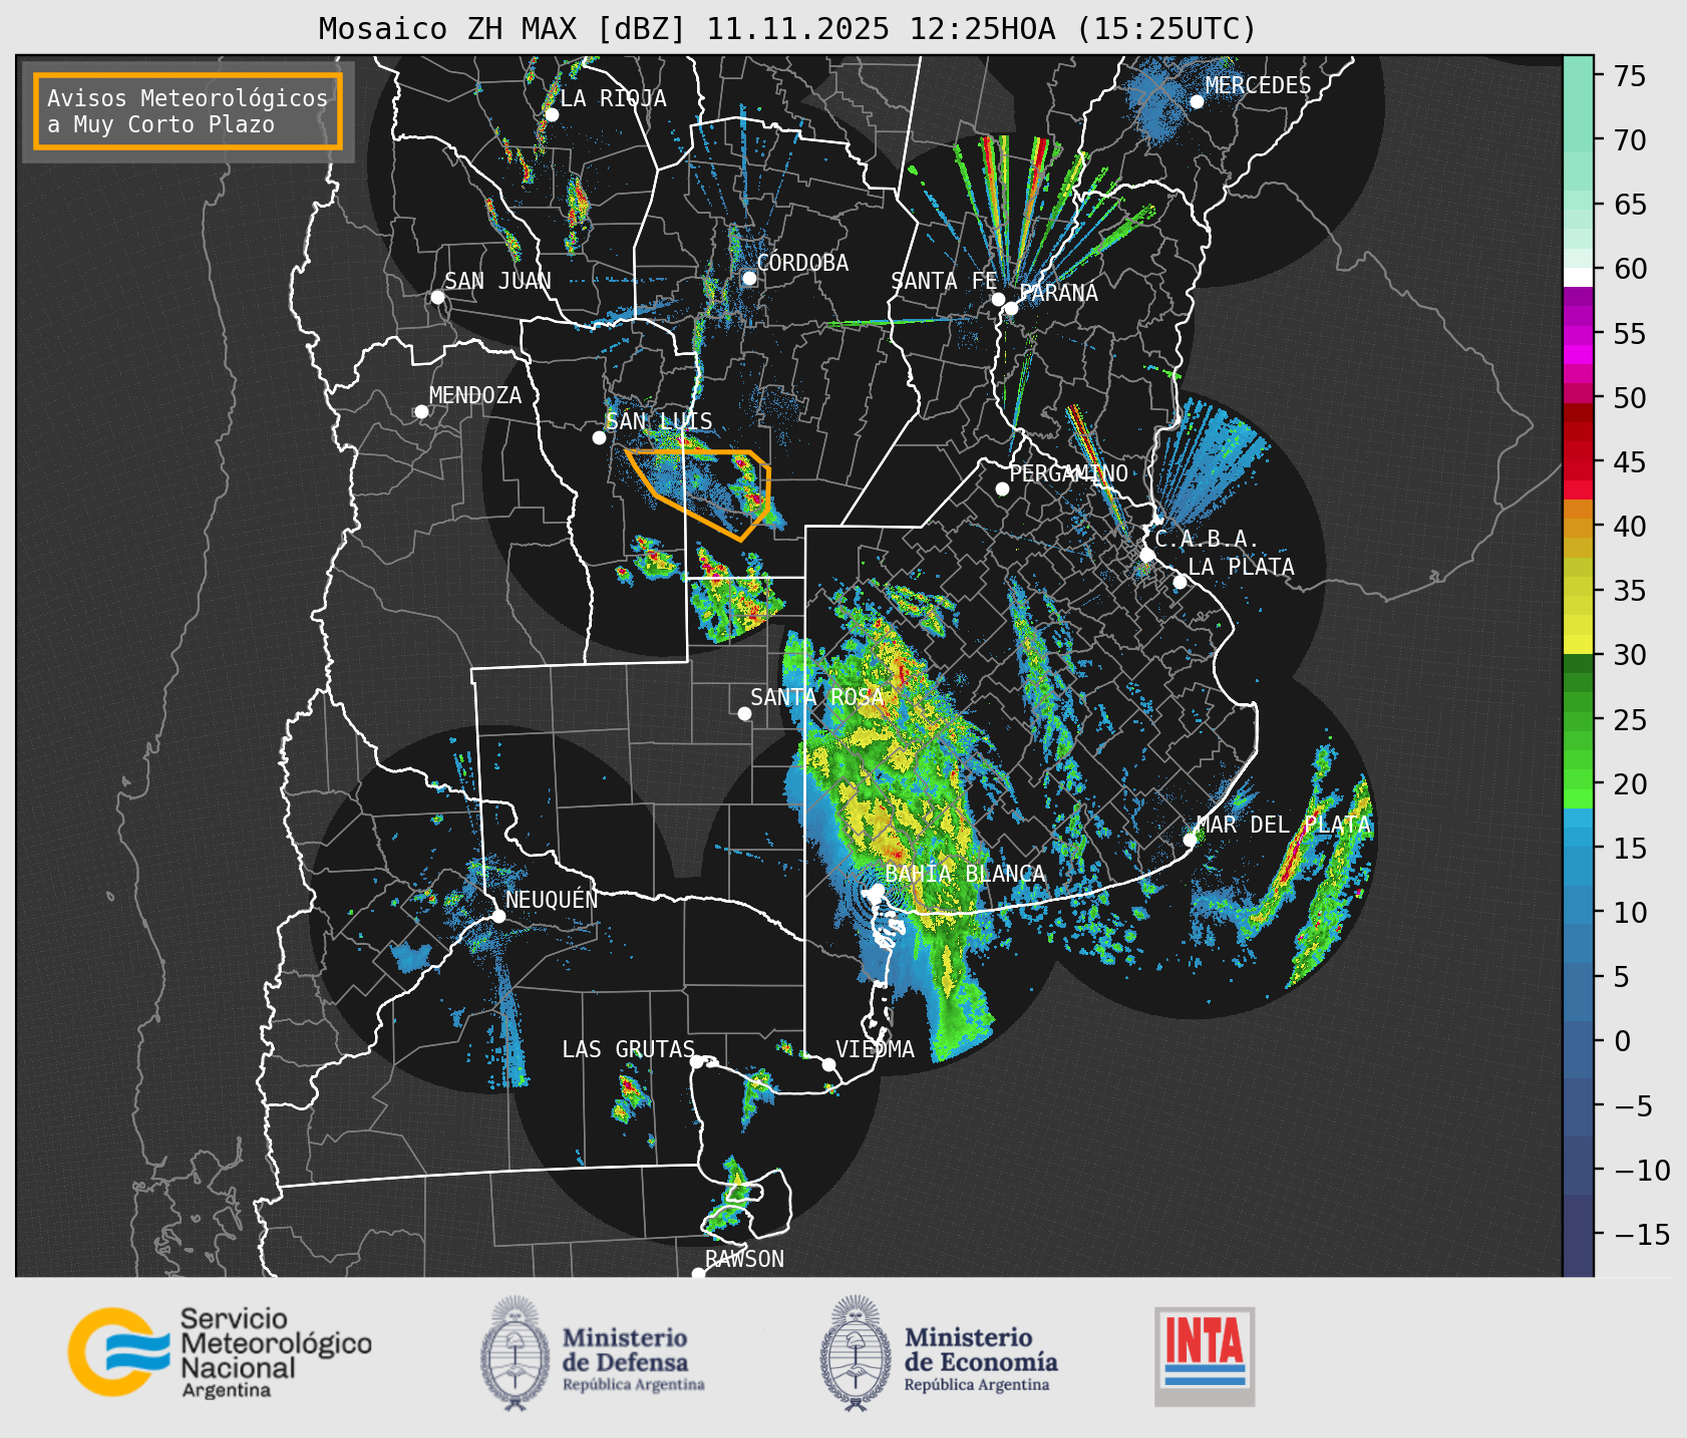Click the white 60 dBZ band on the color scale
1687x1438 pixels.
pos(1578,277)
